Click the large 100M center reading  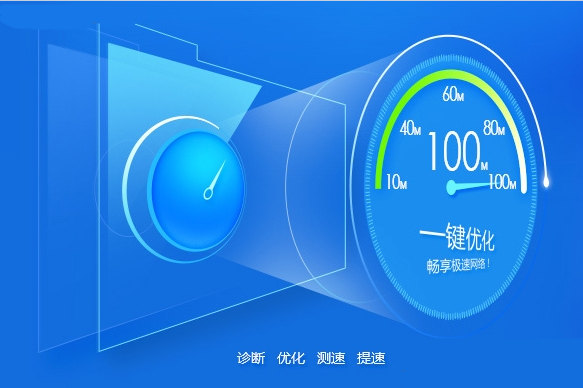pyautogui.click(x=458, y=151)
